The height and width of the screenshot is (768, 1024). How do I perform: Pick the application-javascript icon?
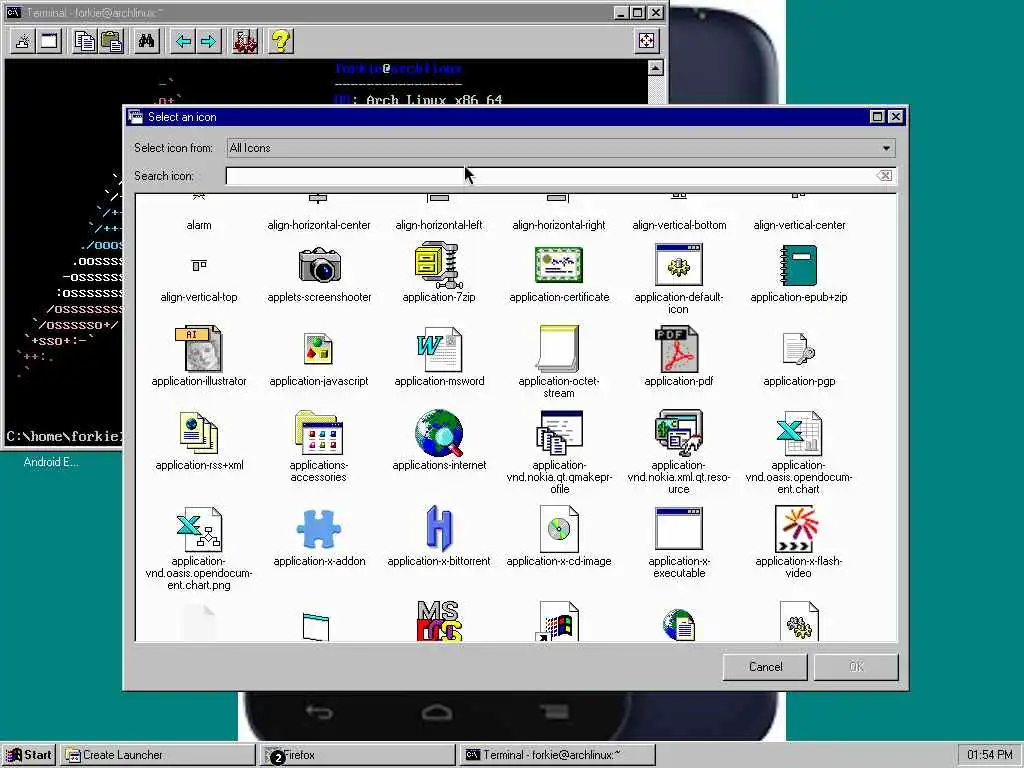319,349
